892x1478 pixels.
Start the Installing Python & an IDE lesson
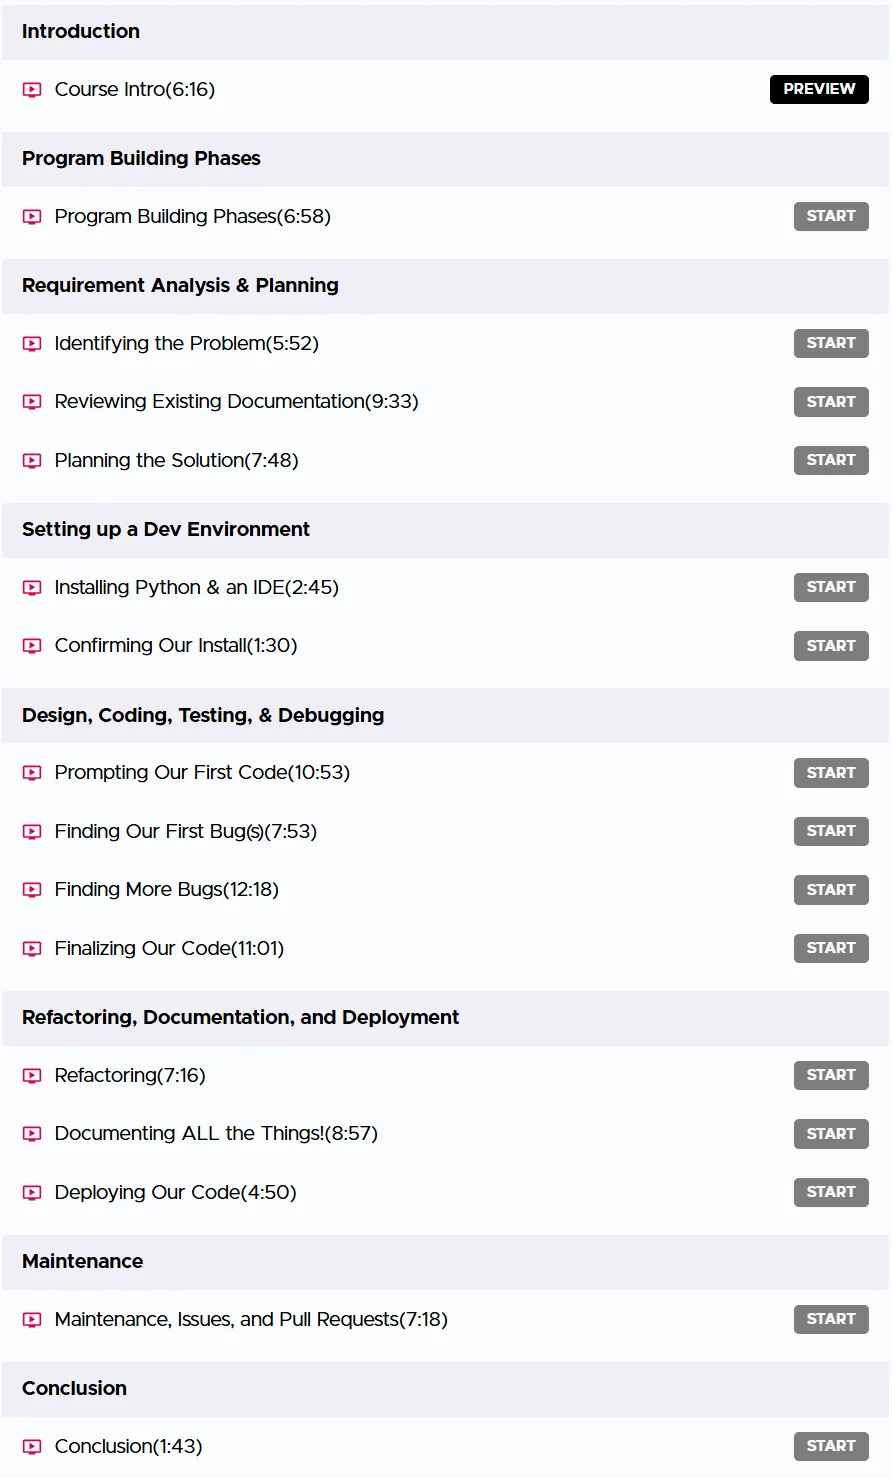(x=831, y=587)
